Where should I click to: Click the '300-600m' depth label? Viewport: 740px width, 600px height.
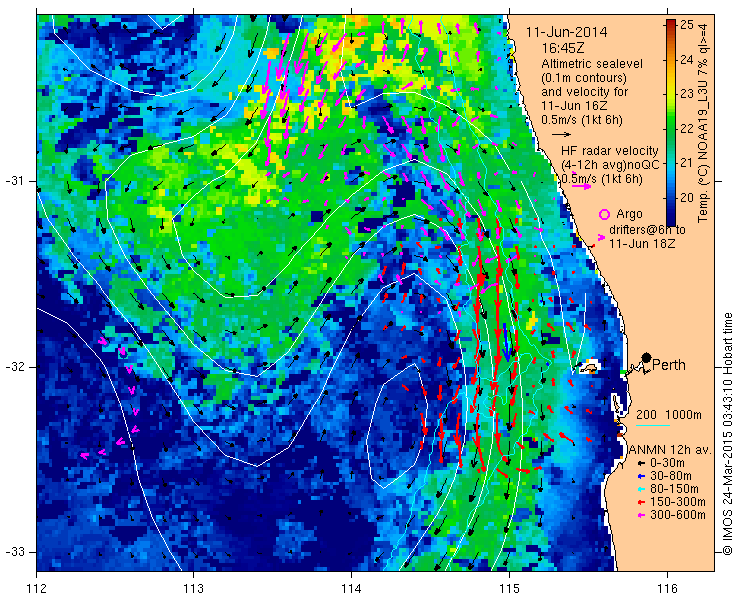pyautogui.click(x=678, y=515)
